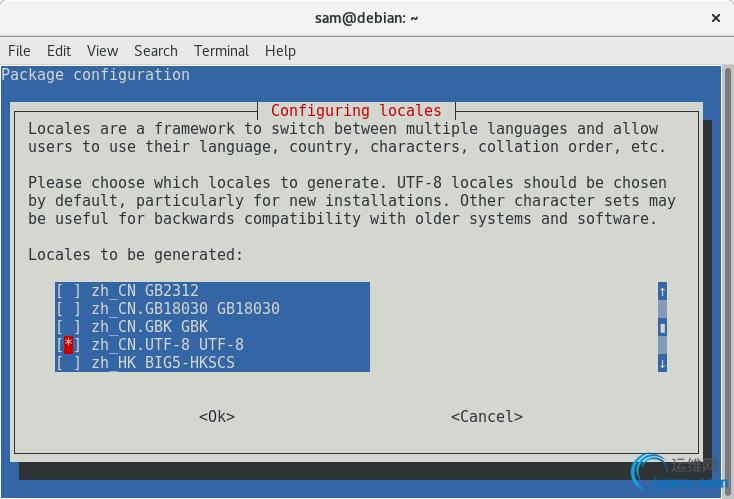Click the locale list scrollbar thumb
This screenshot has height=499, width=734.
tap(662, 327)
